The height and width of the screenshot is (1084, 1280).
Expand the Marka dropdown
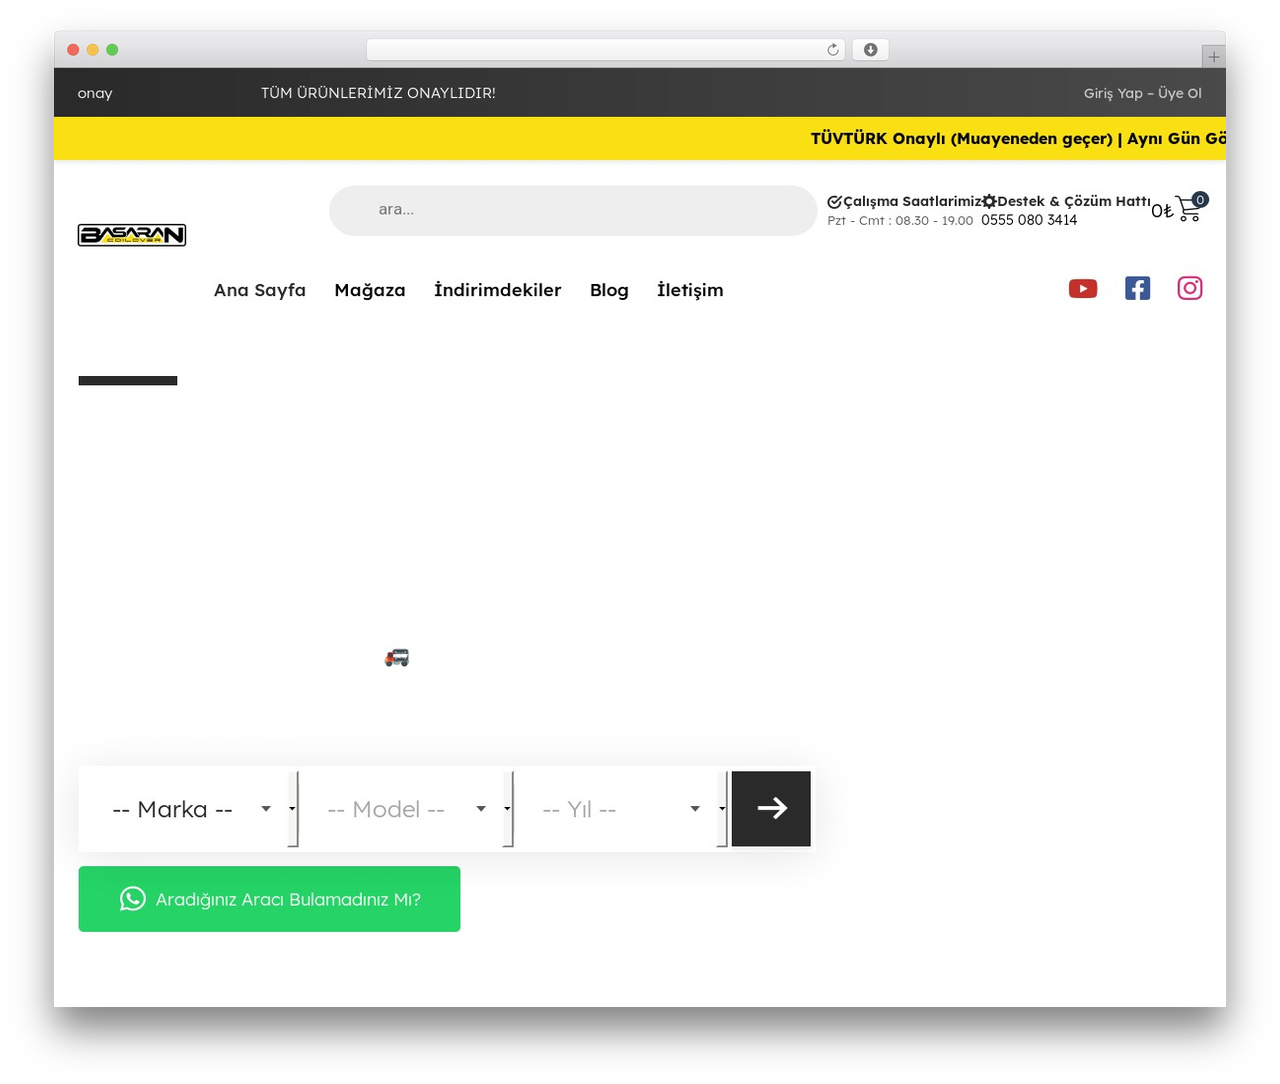pyautogui.click(x=188, y=809)
